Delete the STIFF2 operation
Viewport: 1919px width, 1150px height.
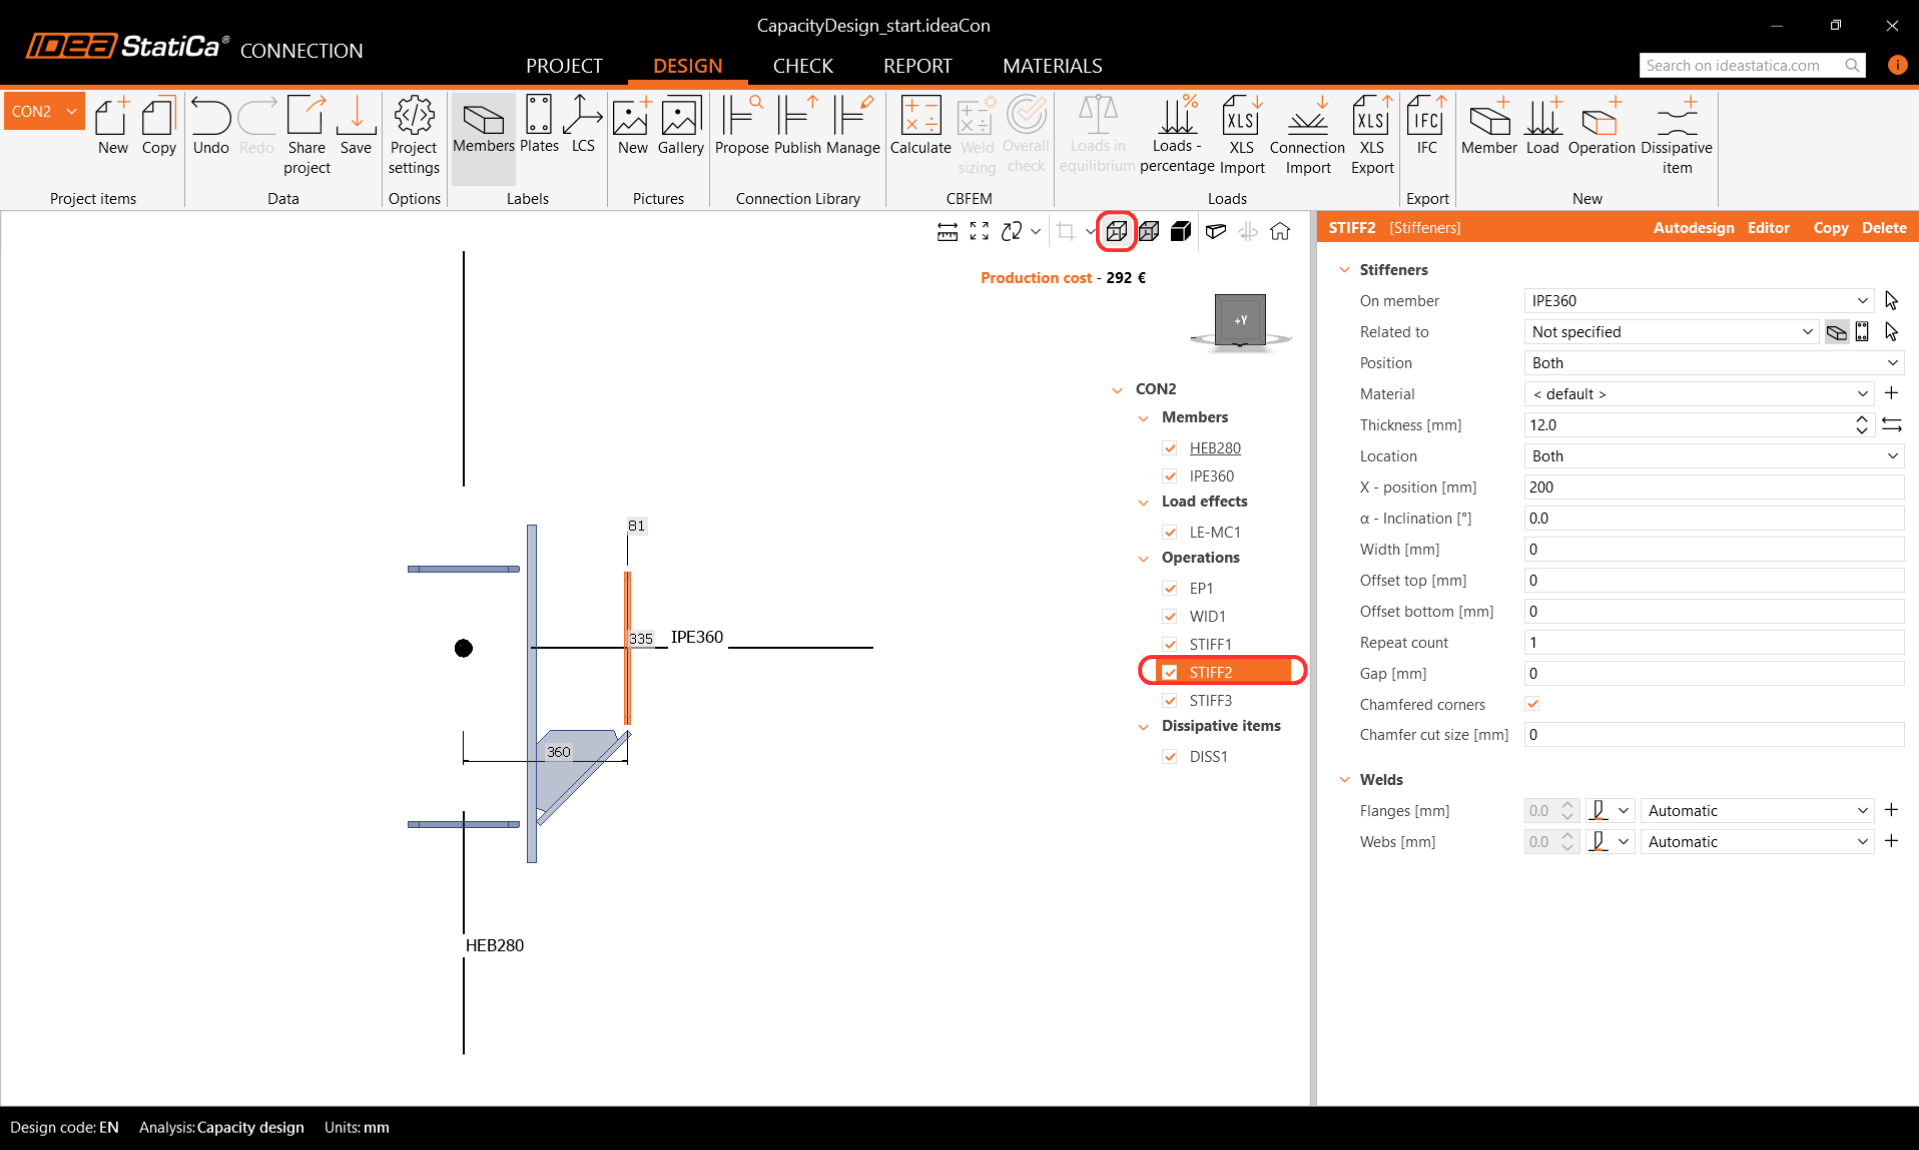point(1884,228)
